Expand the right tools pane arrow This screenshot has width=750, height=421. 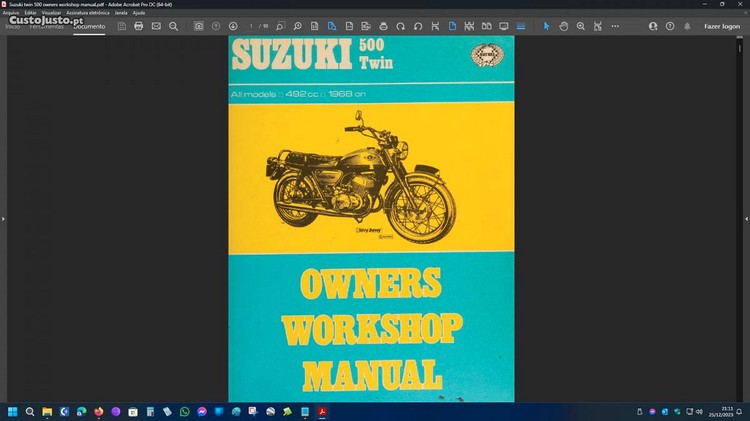pos(745,218)
